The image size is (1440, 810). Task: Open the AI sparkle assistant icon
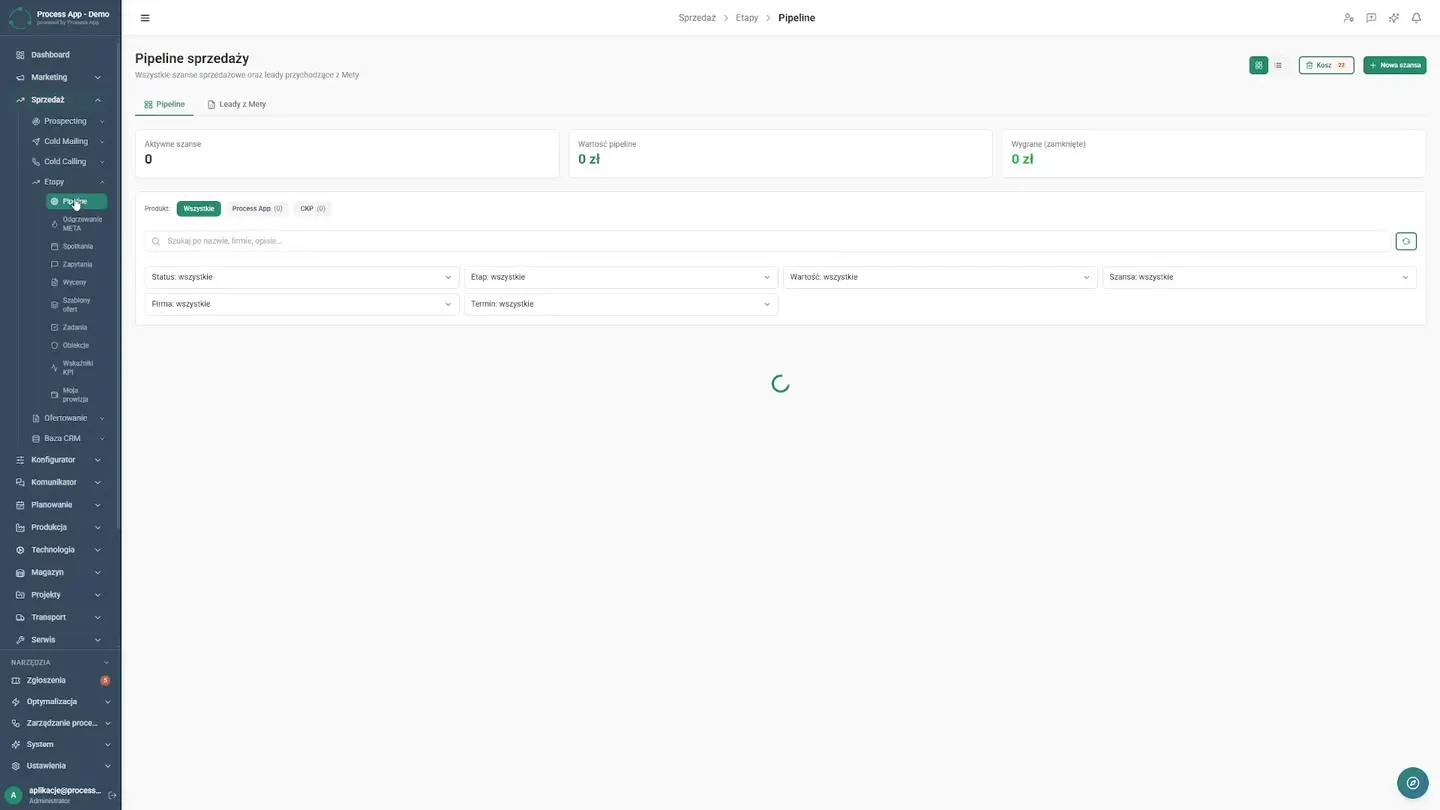1394,18
